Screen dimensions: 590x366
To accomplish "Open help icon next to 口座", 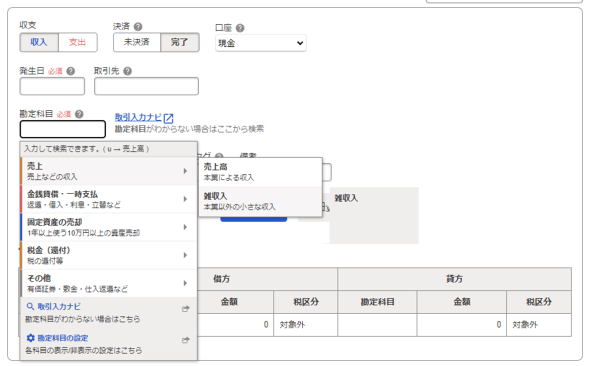I will (240, 28).
